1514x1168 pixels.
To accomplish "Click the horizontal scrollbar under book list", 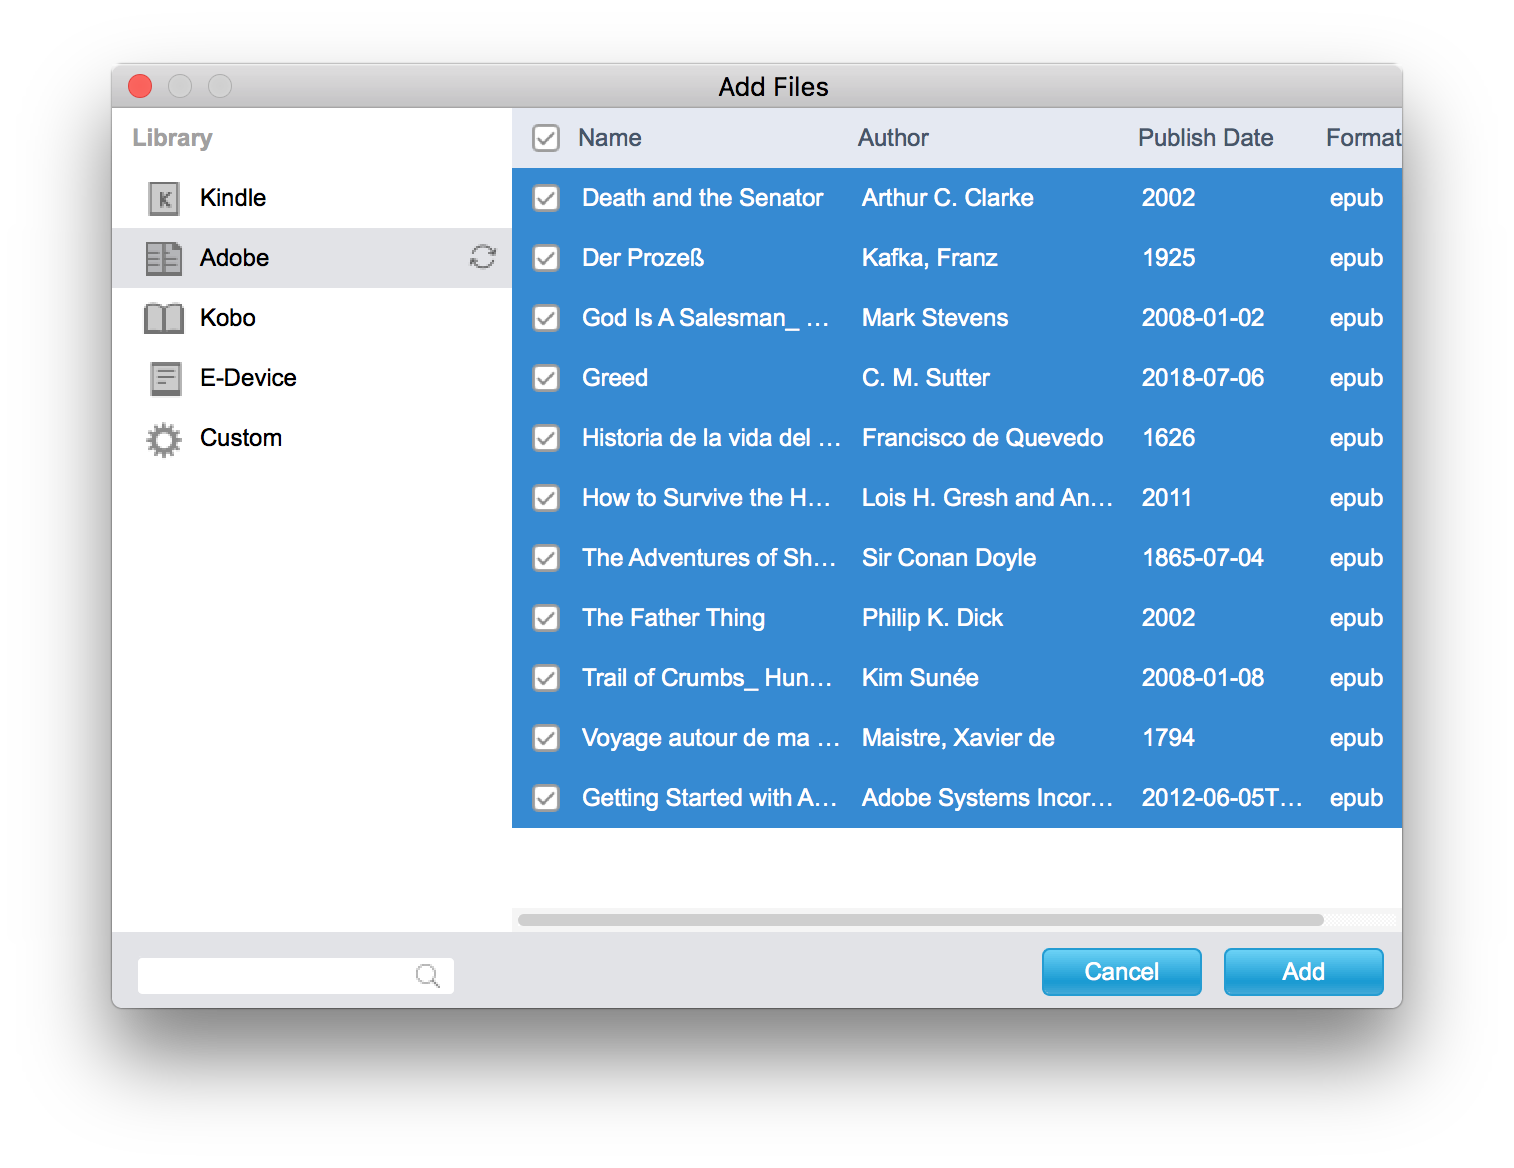I will click(x=920, y=920).
